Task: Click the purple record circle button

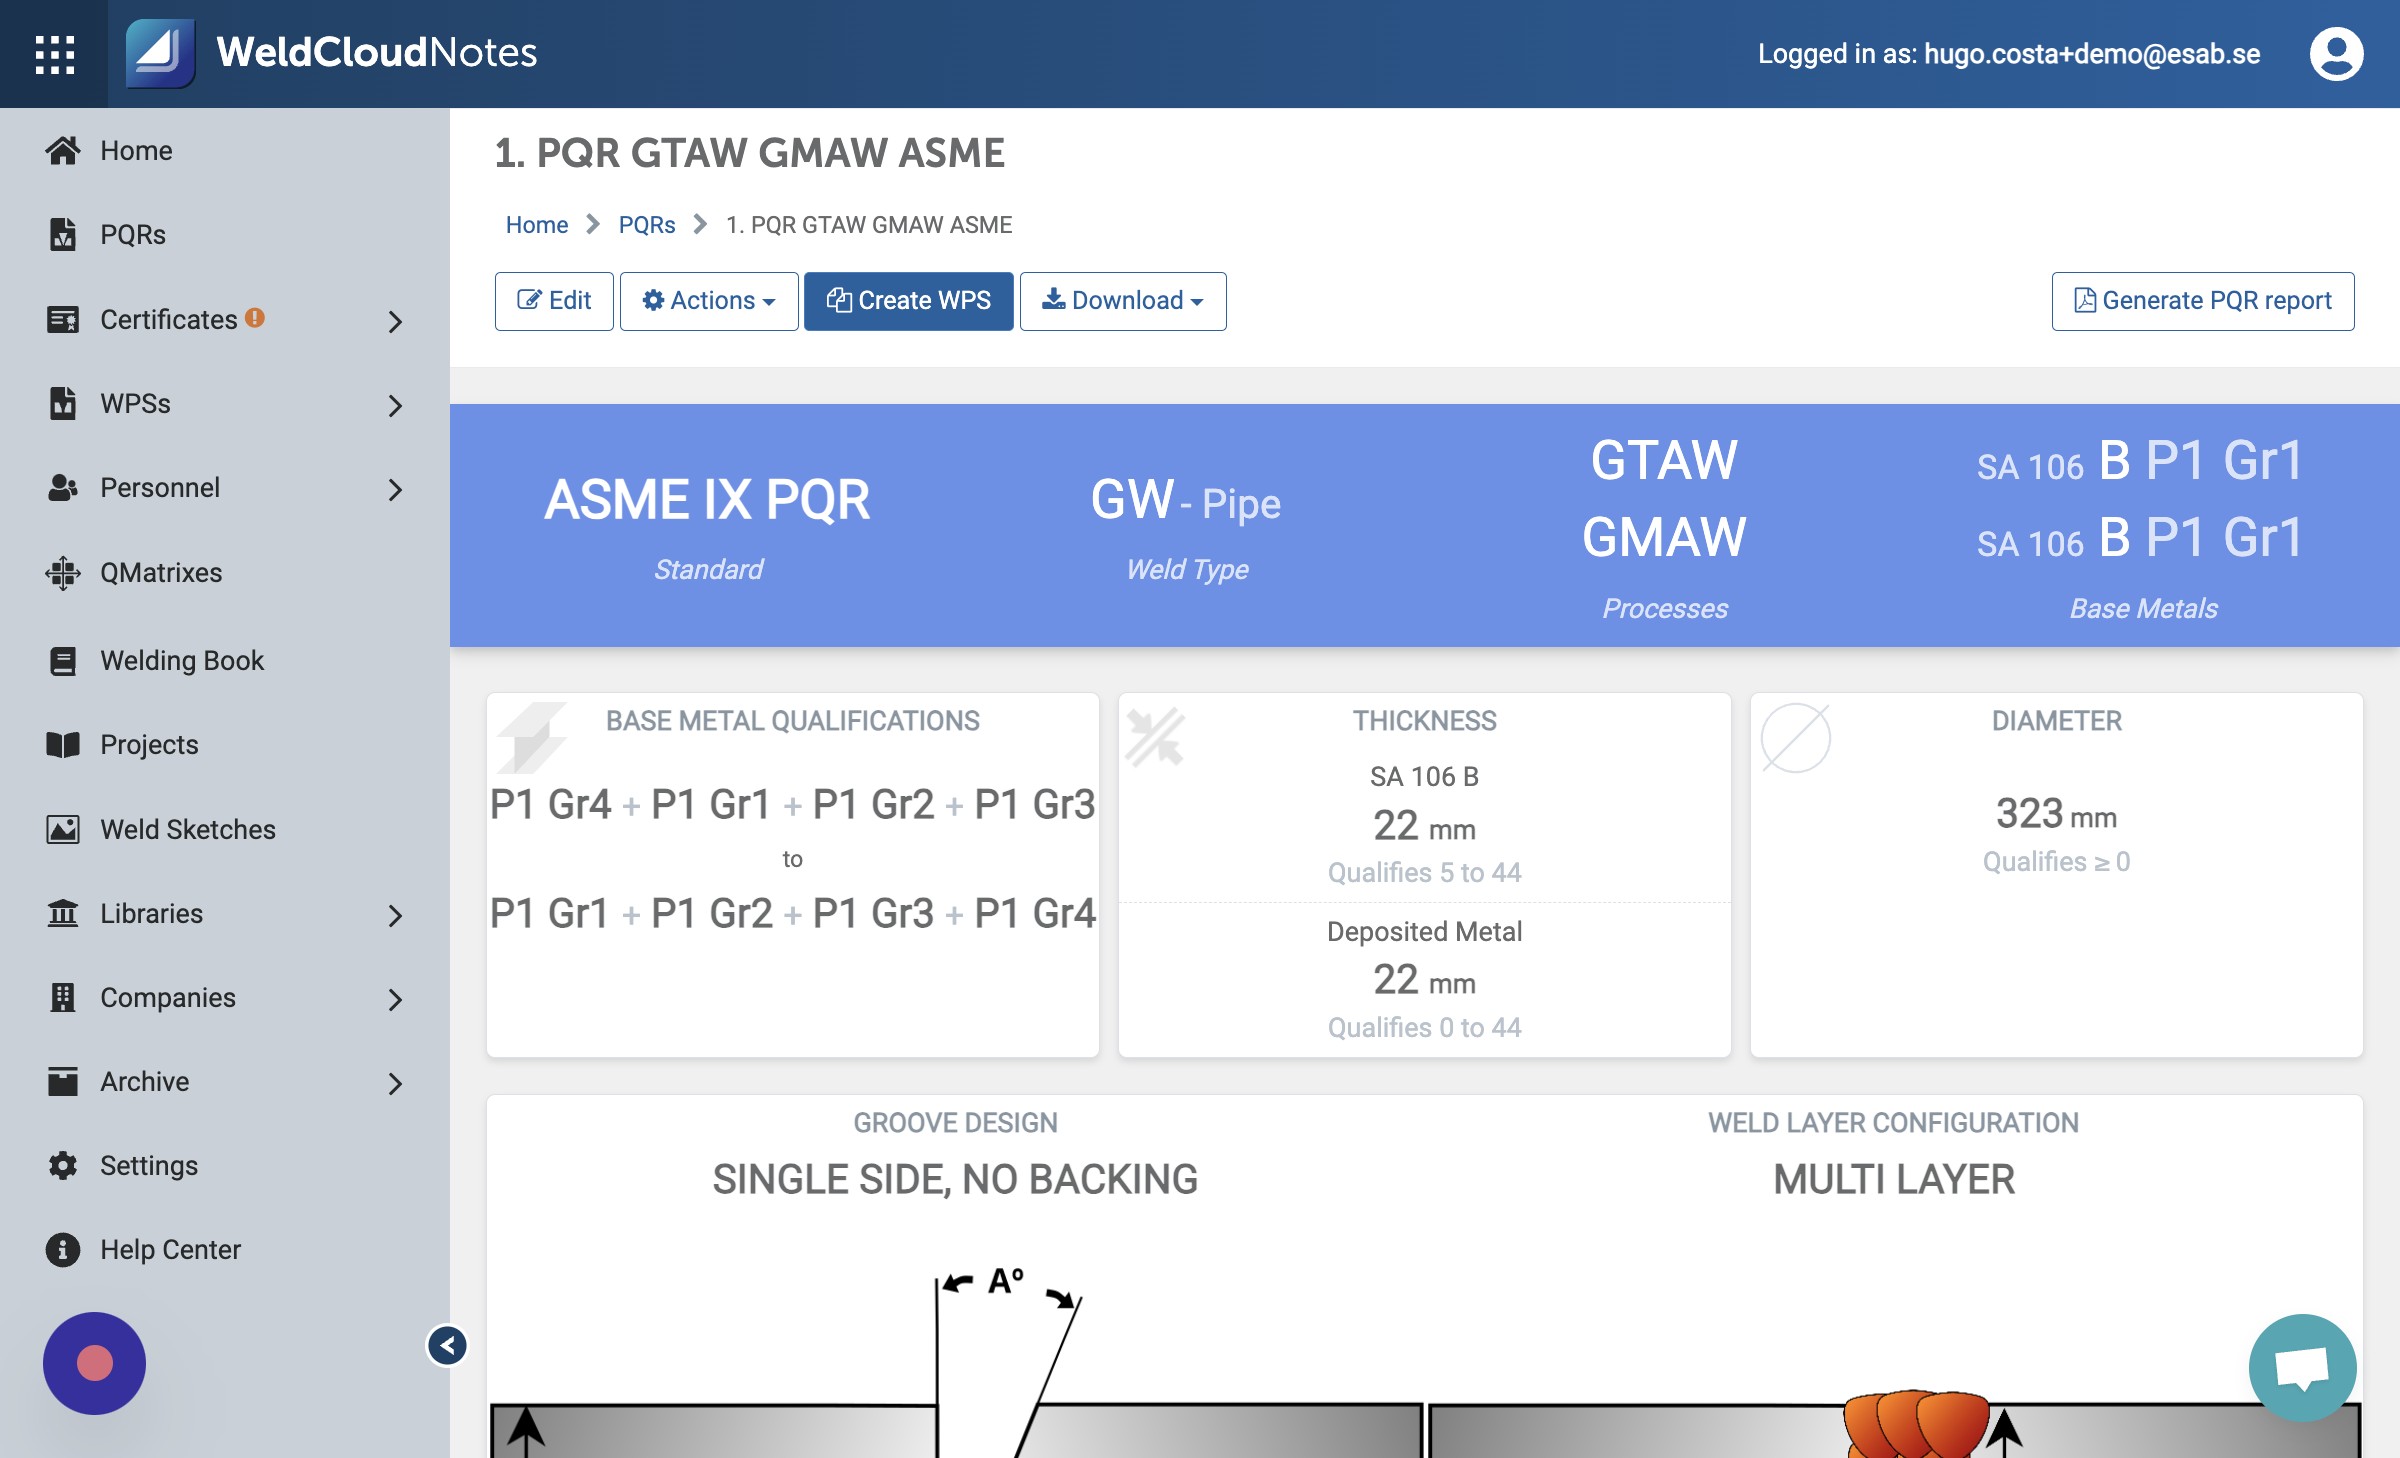Action: pos(94,1364)
